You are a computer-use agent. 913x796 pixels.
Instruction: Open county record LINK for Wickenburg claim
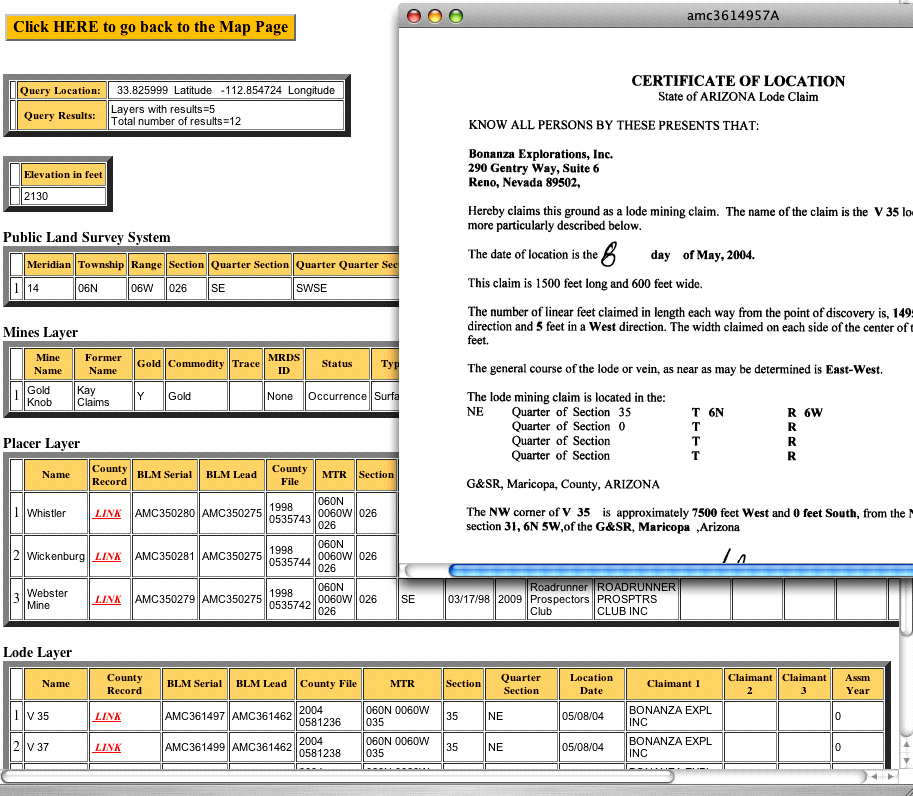(x=108, y=556)
